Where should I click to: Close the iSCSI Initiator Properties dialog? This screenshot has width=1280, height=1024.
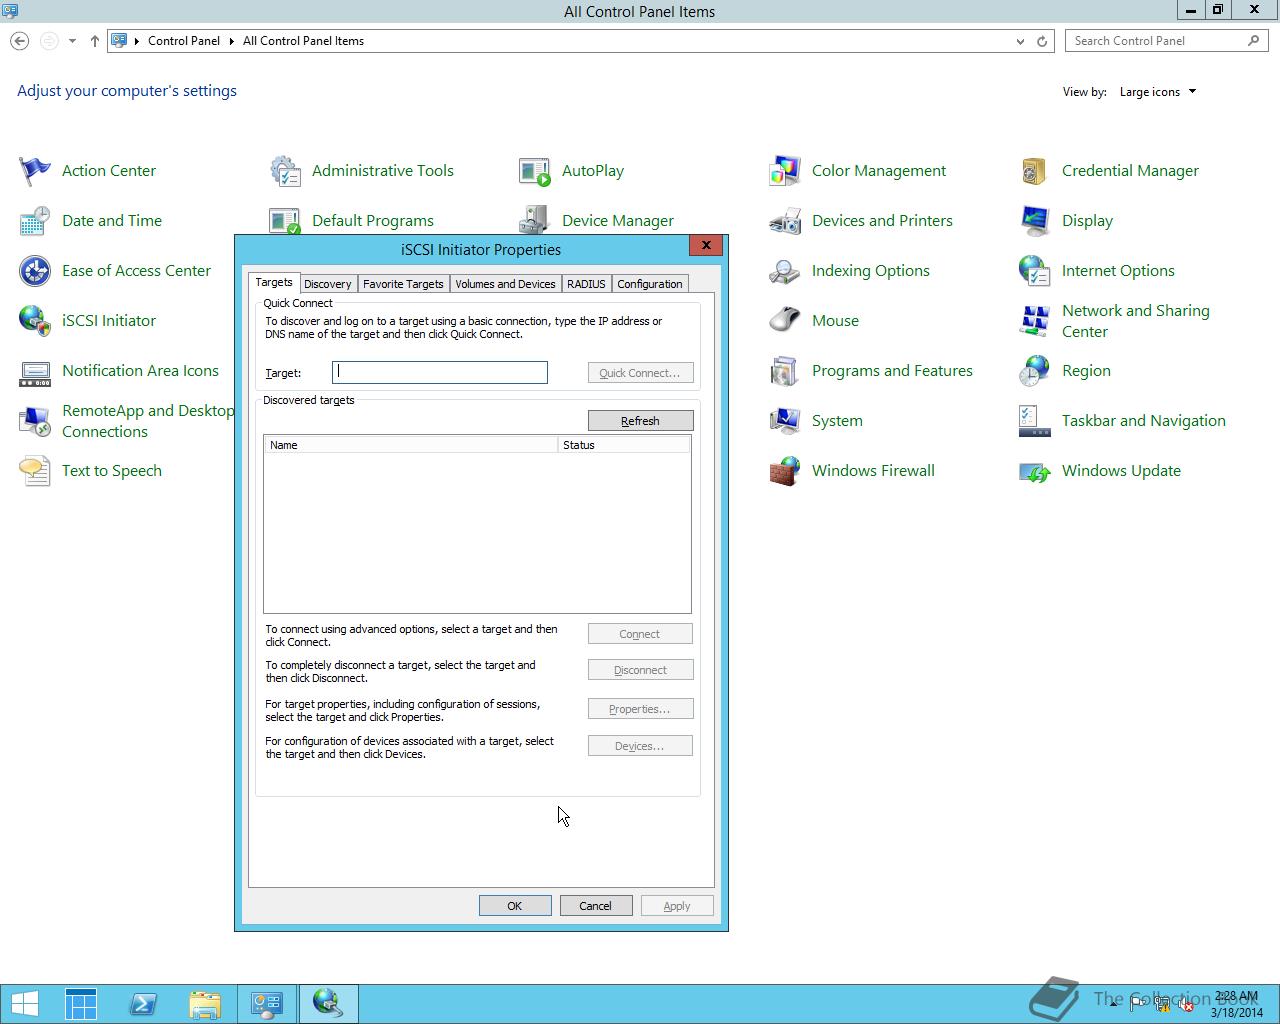pos(706,245)
